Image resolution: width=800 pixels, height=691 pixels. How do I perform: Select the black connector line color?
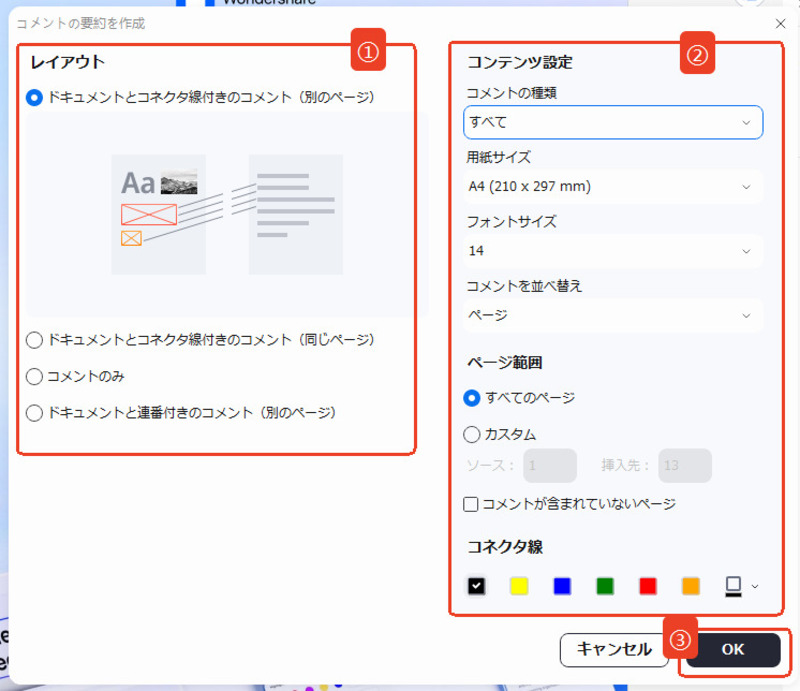(x=476, y=586)
